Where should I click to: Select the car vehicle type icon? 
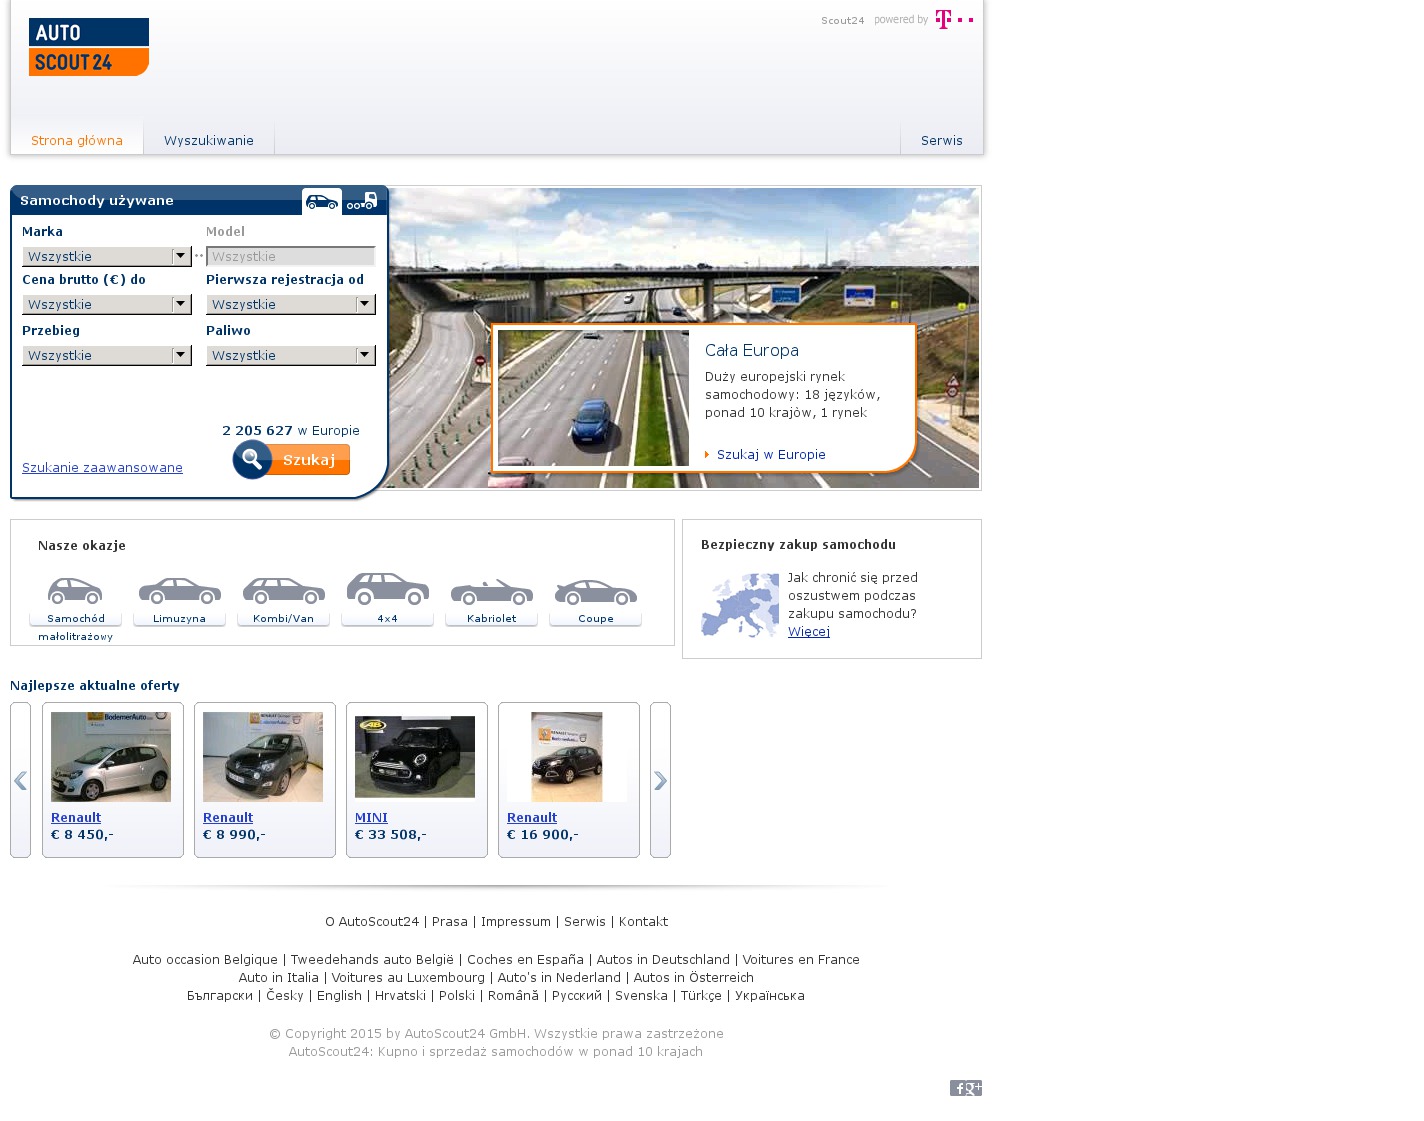tap(322, 202)
